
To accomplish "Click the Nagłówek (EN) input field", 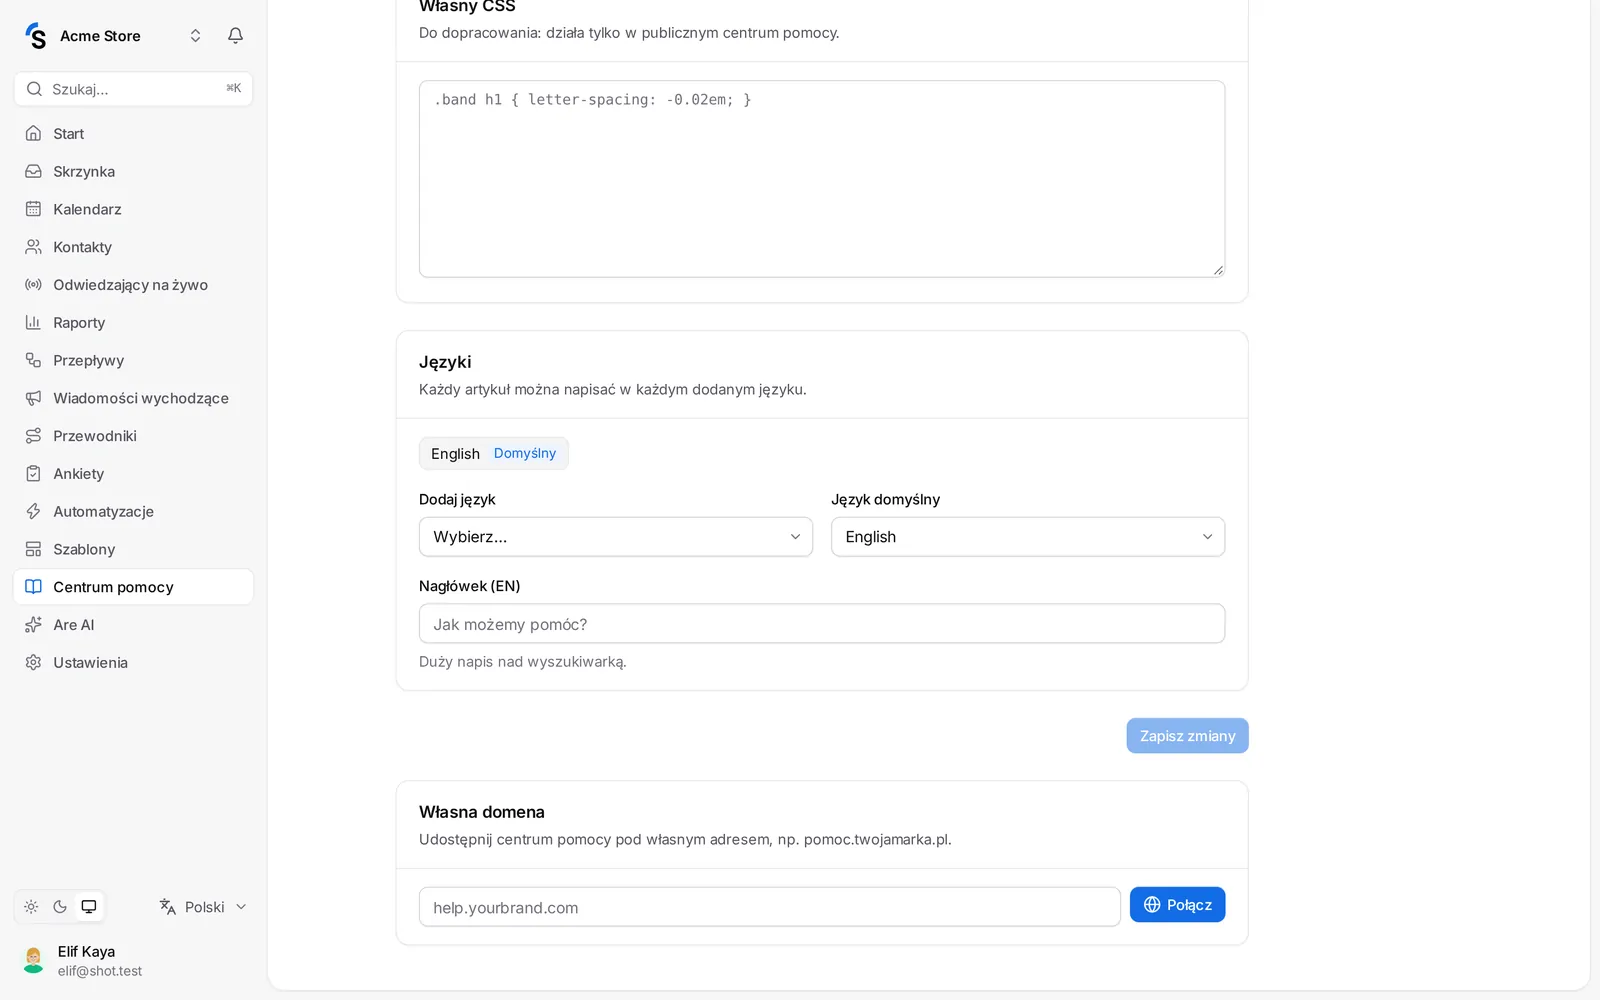I will pos(822,624).
